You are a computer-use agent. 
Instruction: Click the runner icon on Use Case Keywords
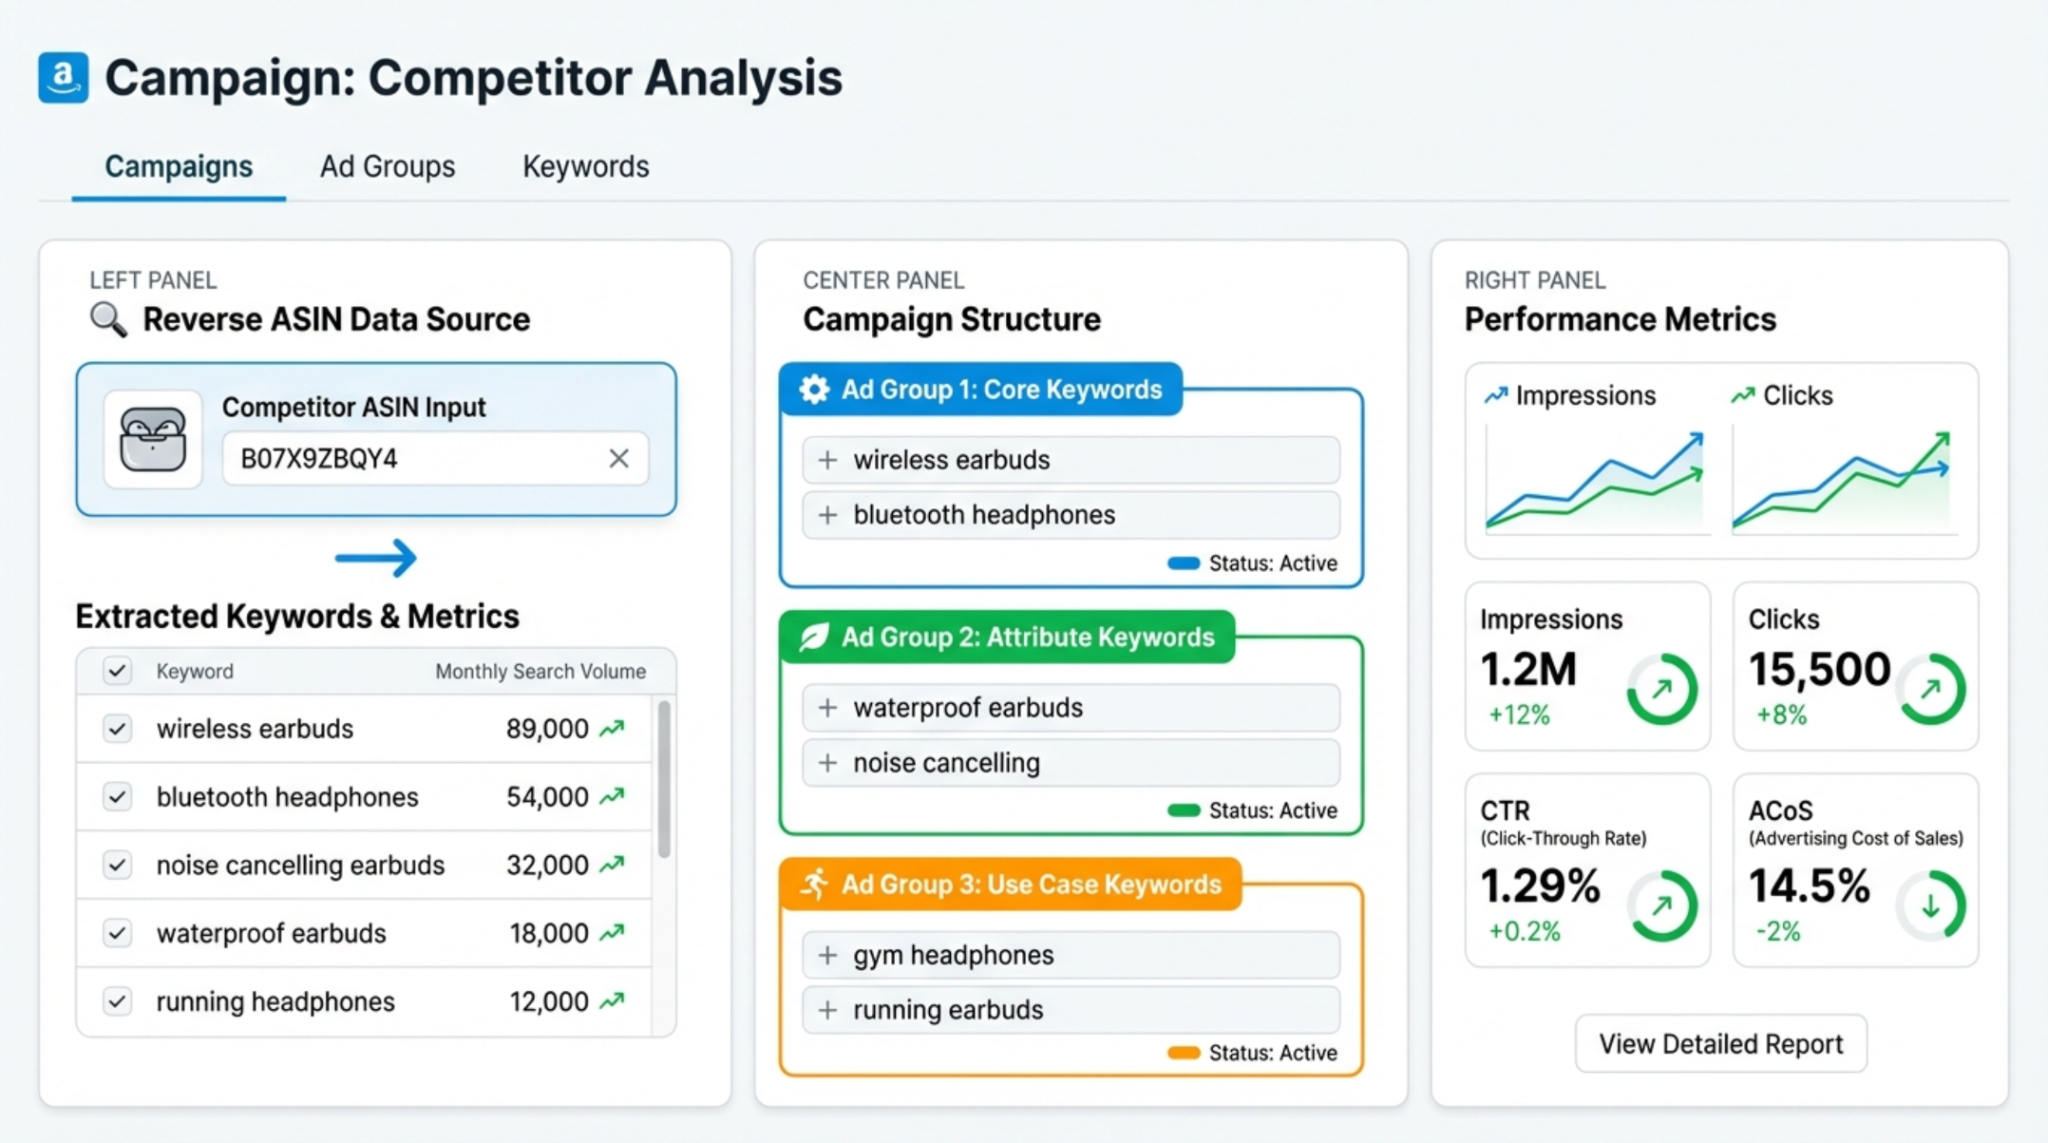pos(815,884)
